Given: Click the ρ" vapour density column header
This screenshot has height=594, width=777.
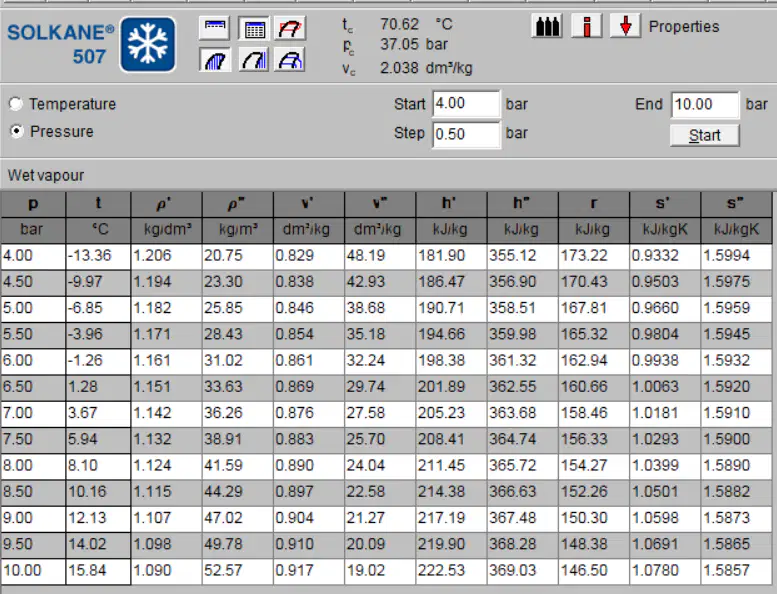Looking at the screenshot, I should point(237,204).
